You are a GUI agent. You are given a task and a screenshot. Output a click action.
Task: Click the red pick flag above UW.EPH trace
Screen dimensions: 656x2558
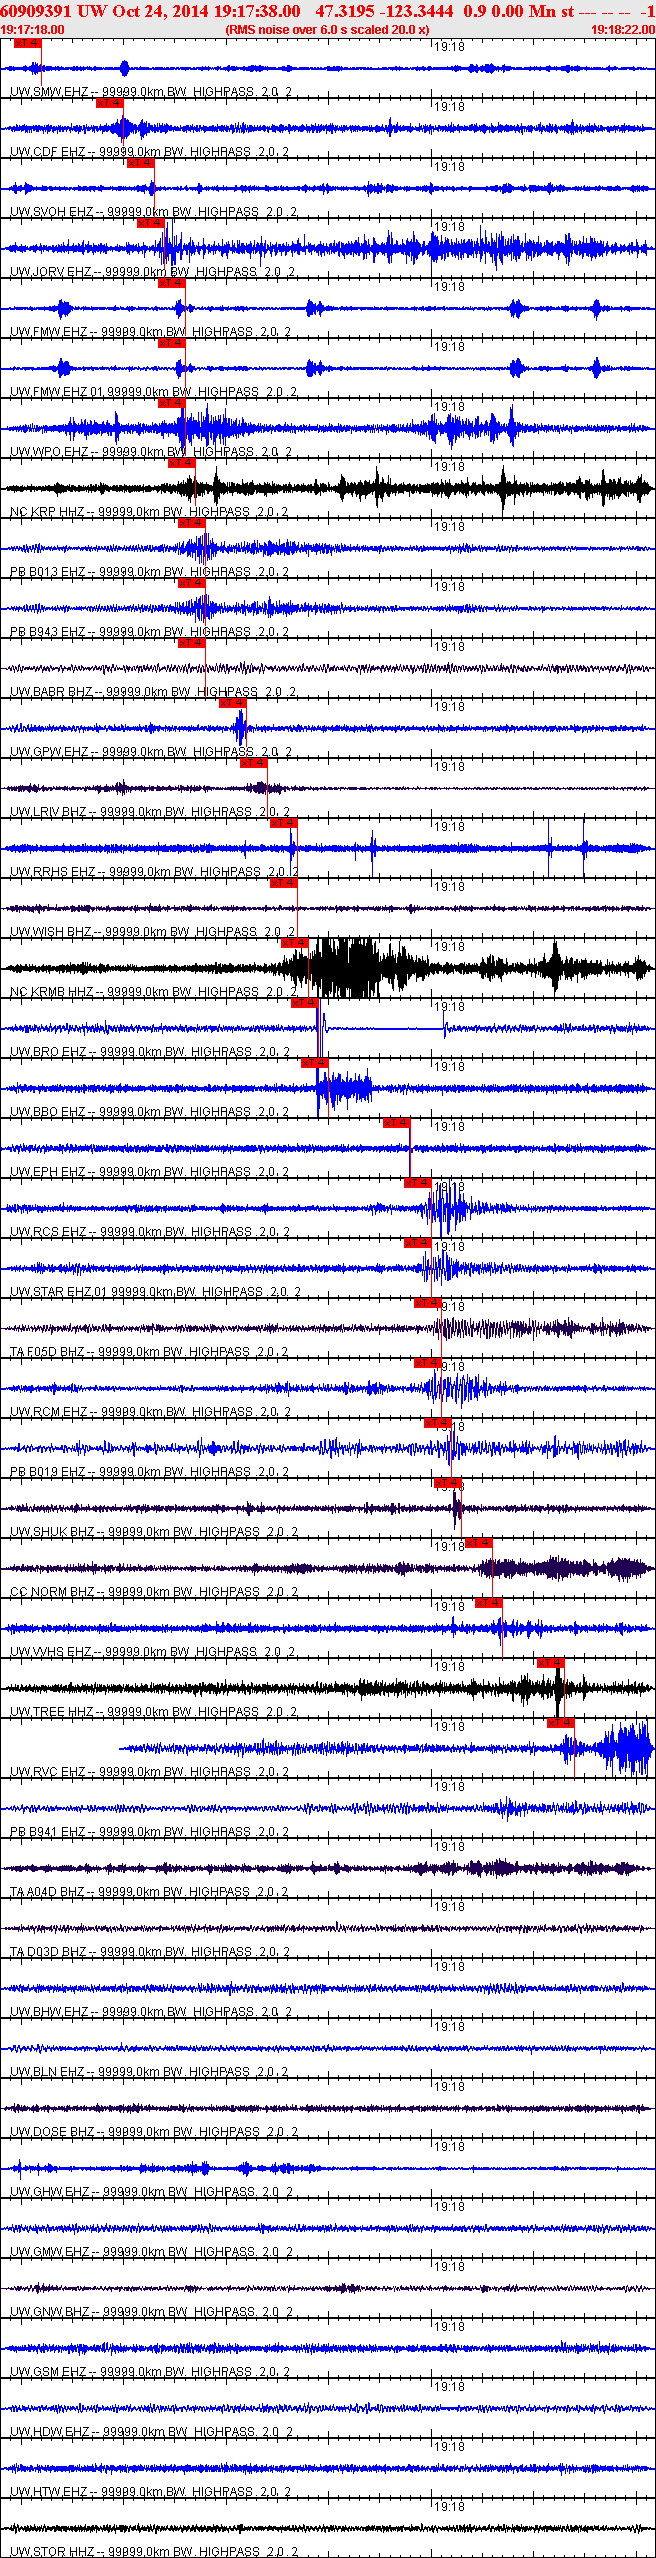click(397, 1123)
